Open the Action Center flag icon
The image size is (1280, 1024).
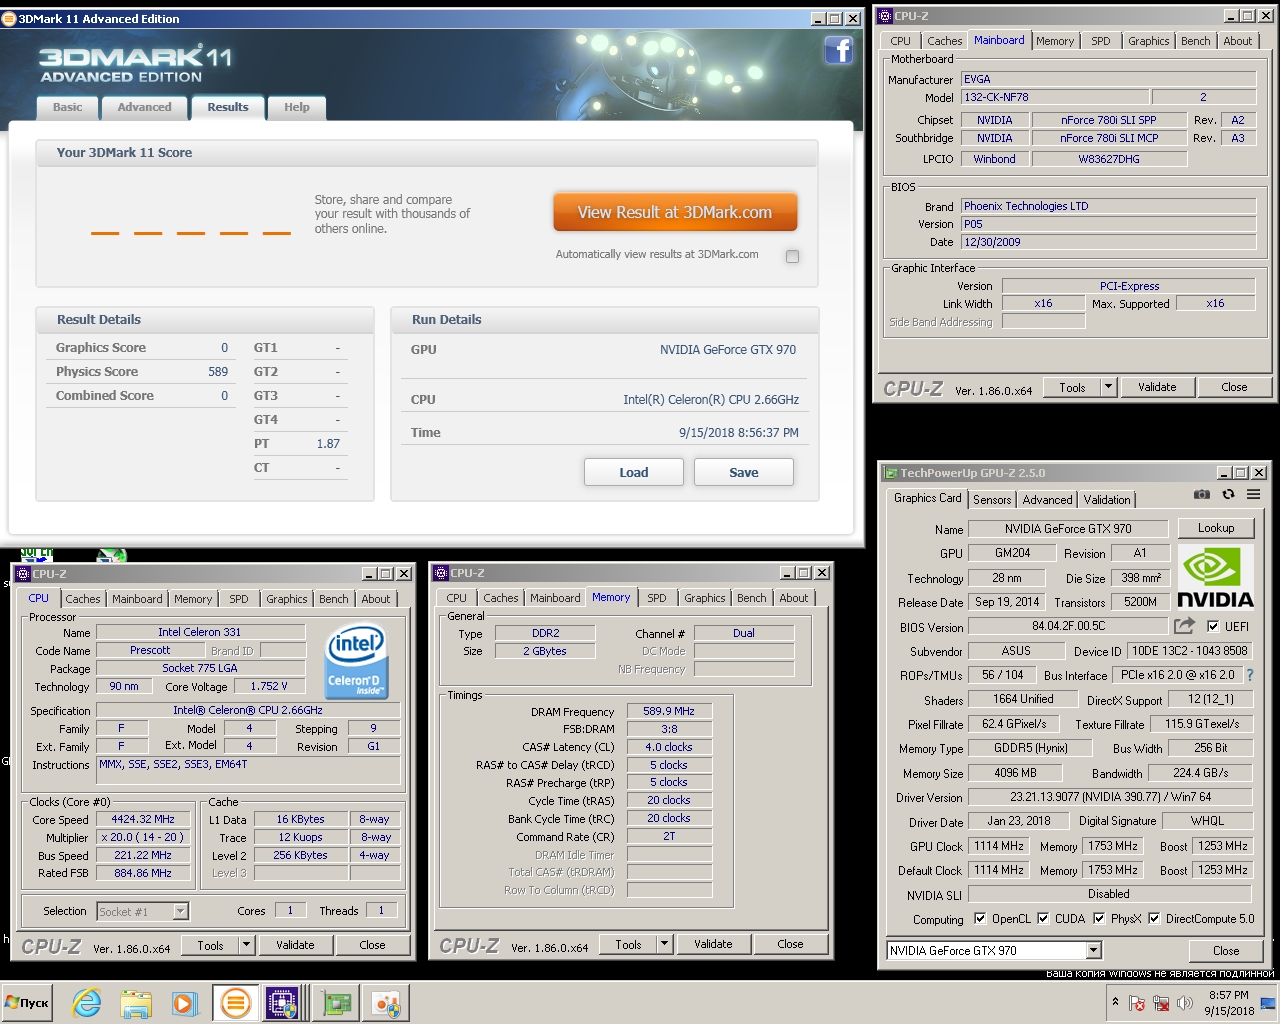click(1136, 1003)
